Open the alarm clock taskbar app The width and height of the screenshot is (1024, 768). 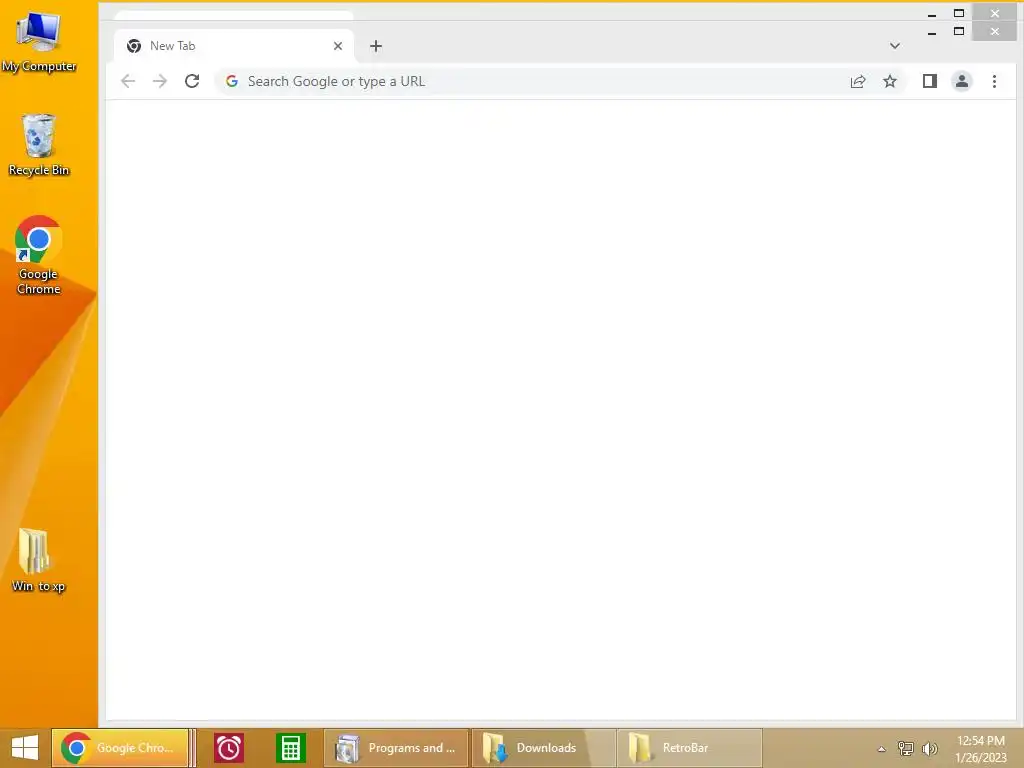(x=229, y=748)
